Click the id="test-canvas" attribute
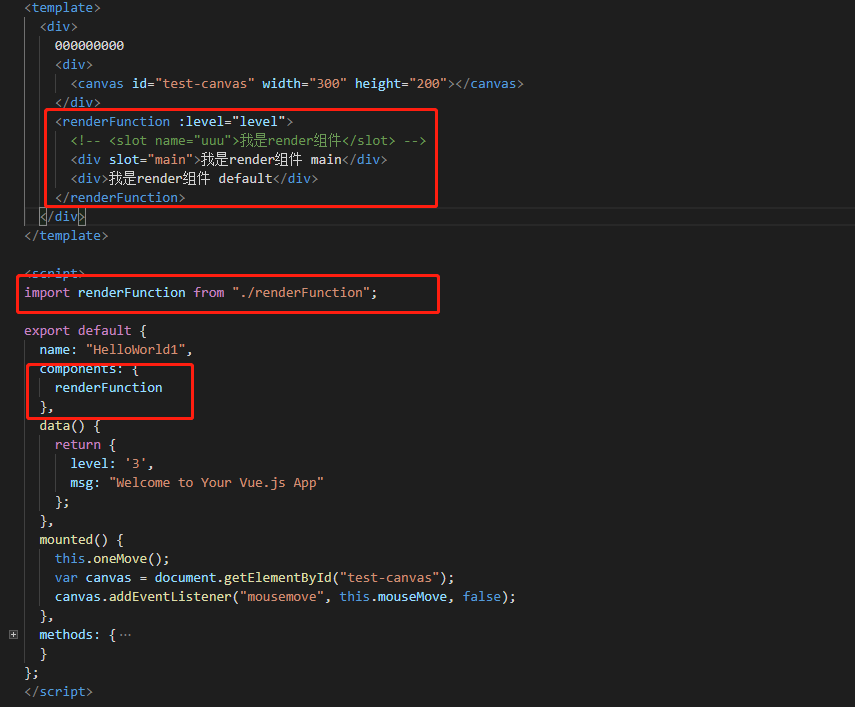The image size is (855, 707). [x=193, y=83]
